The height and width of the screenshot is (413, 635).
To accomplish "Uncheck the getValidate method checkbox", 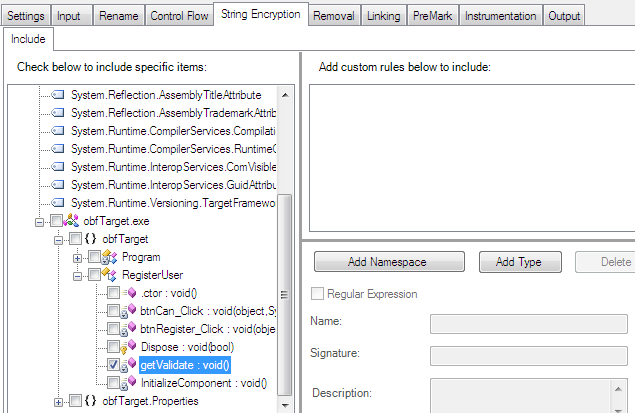I will 112,365.
